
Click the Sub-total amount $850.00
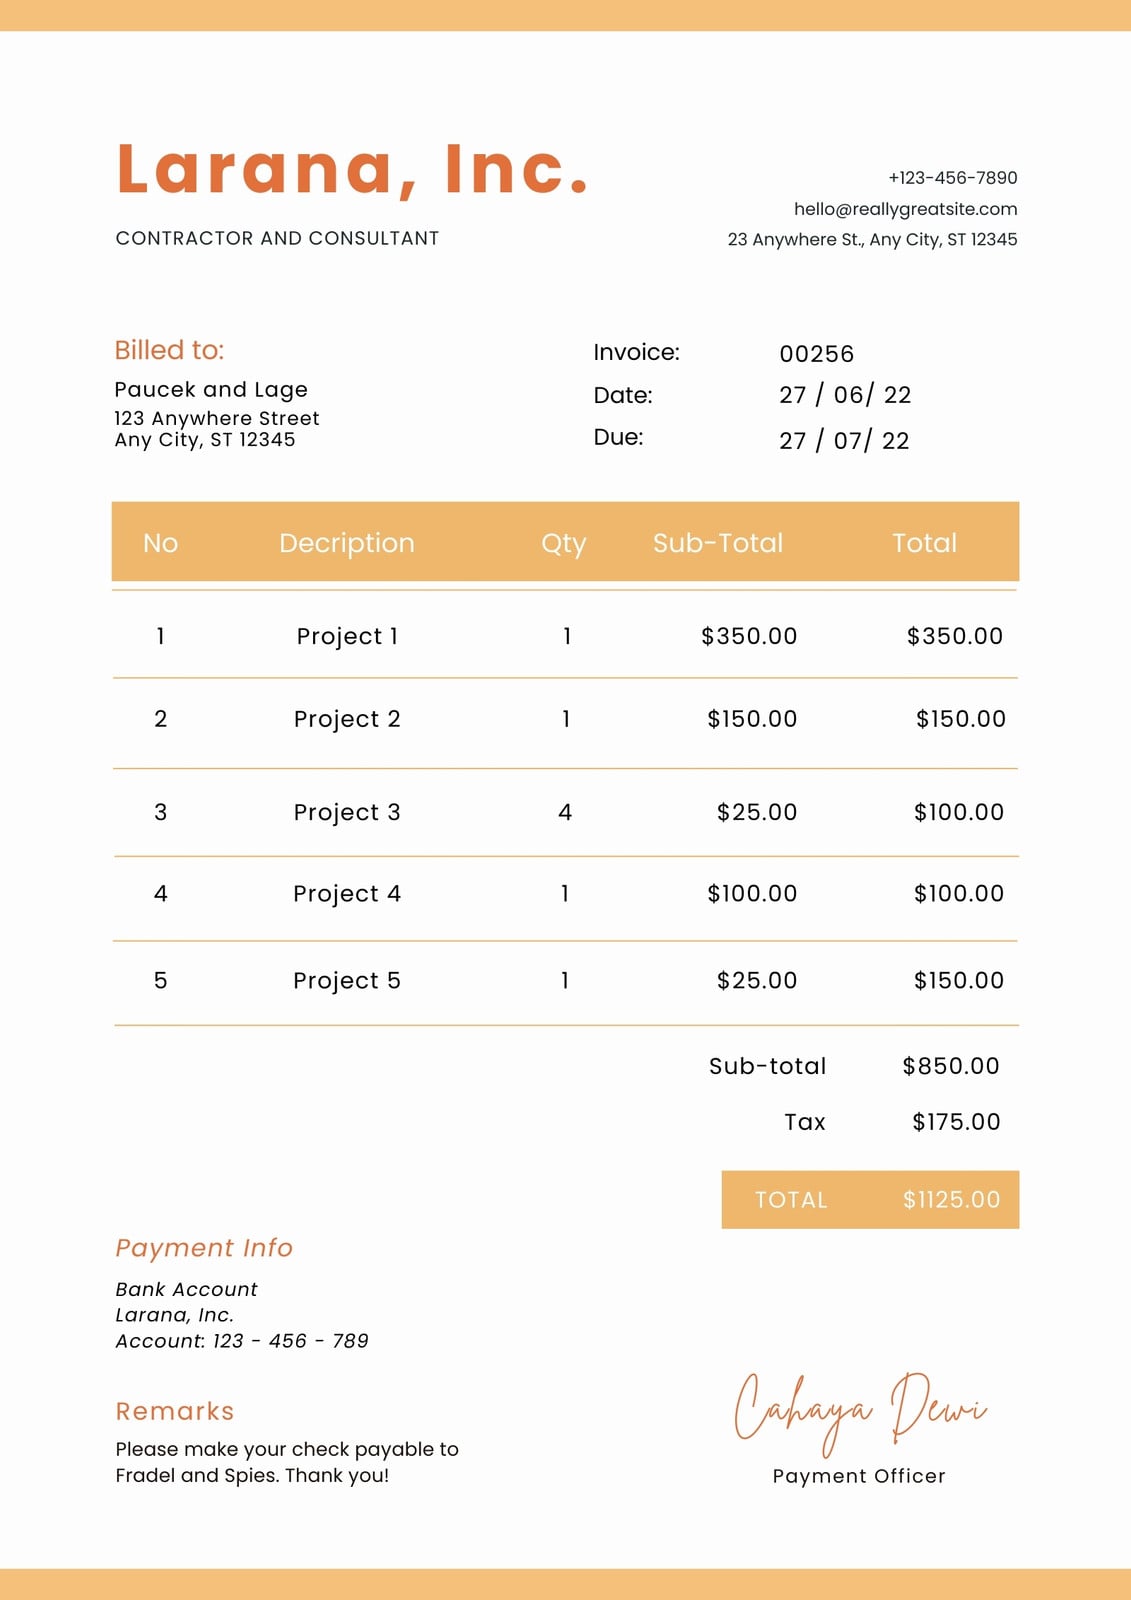(x=951, y=1066)
